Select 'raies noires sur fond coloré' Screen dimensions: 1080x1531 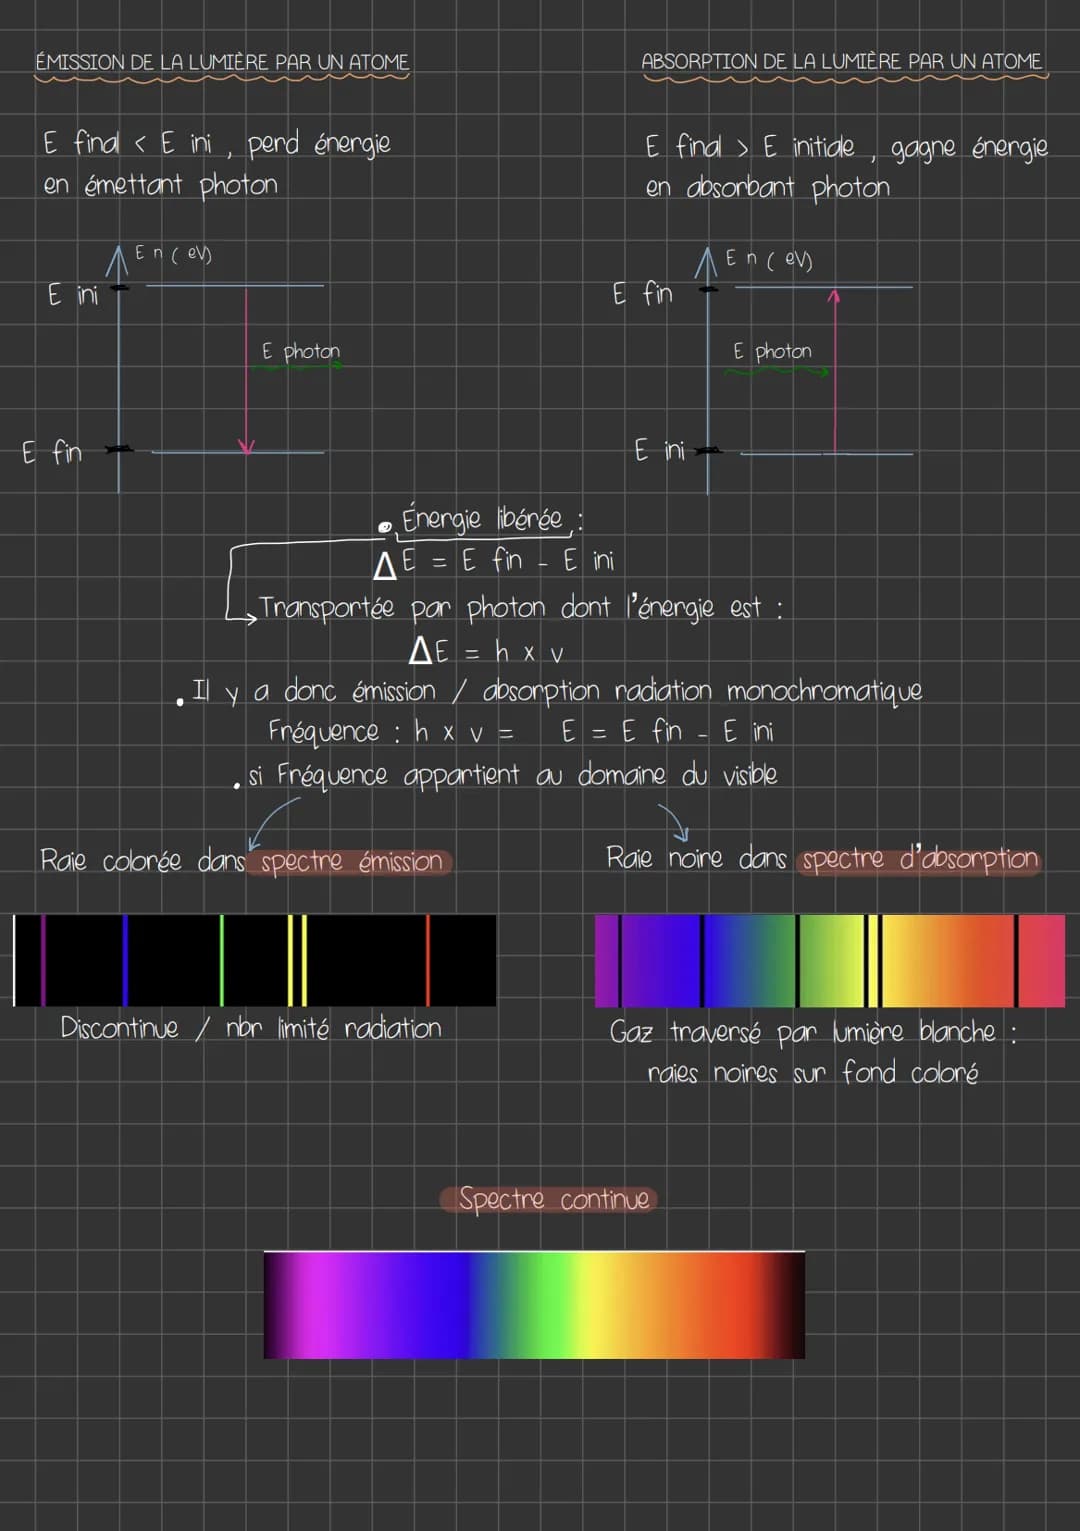point(813,1073)
